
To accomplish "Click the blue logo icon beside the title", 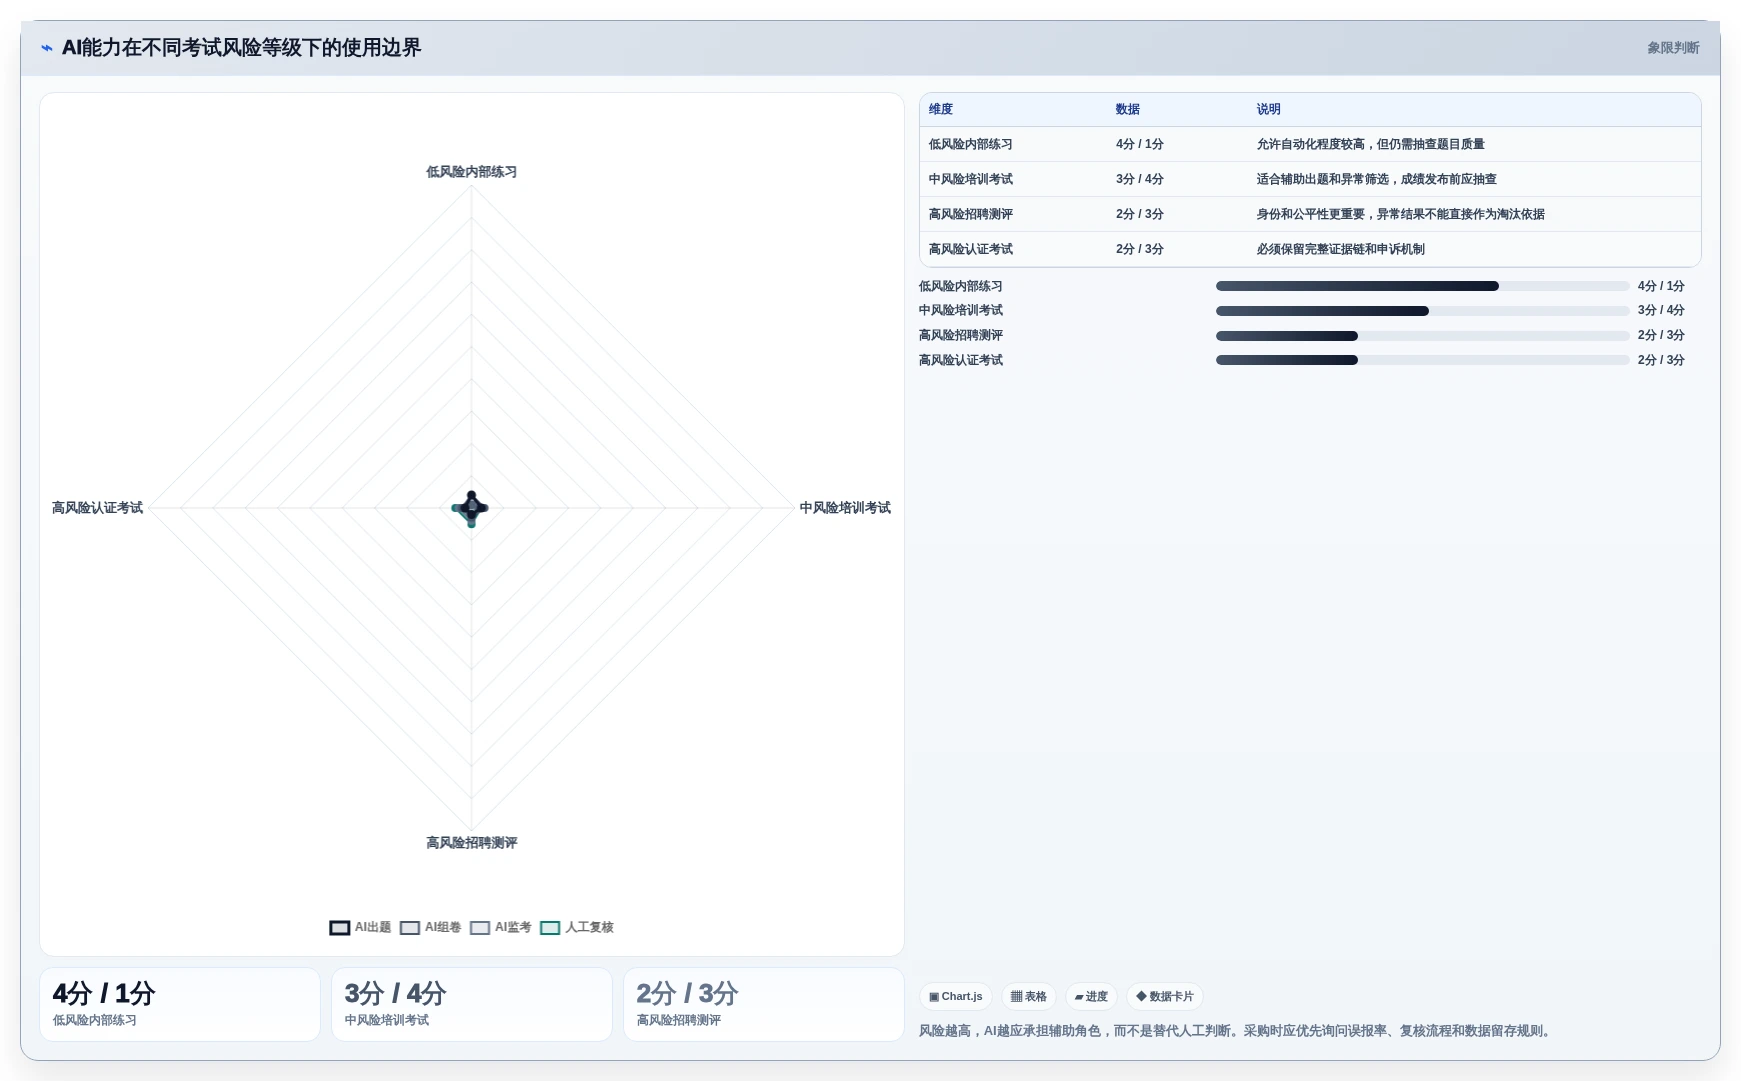I will click(46, 48).
